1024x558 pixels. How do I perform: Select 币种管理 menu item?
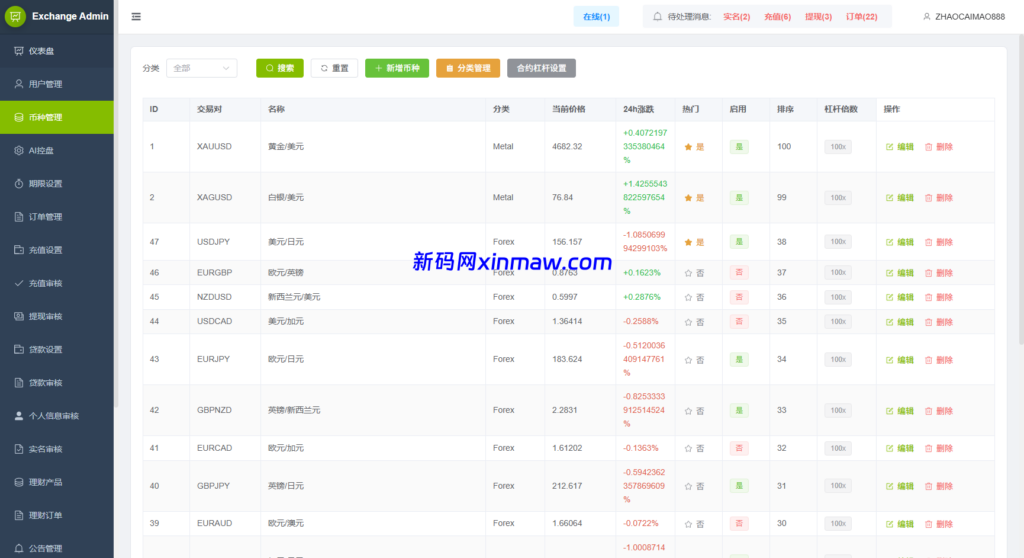point(57,117)
